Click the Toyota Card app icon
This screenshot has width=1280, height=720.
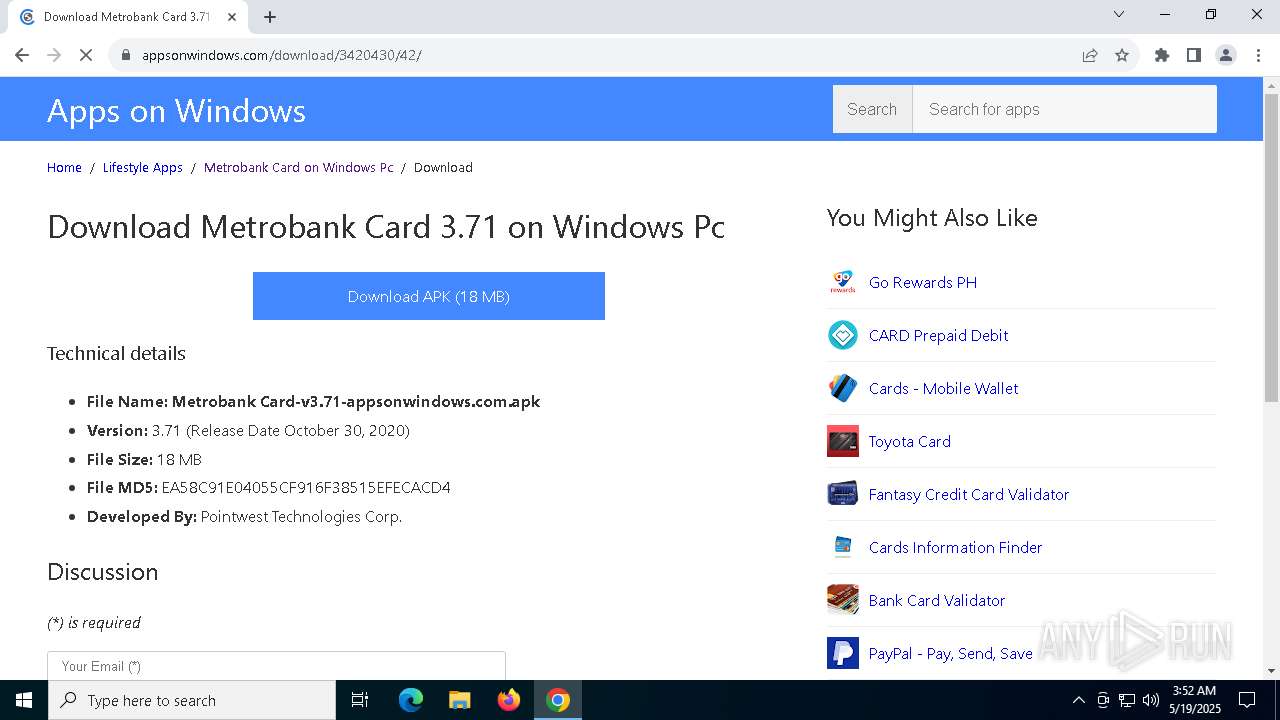pos(843,441)
